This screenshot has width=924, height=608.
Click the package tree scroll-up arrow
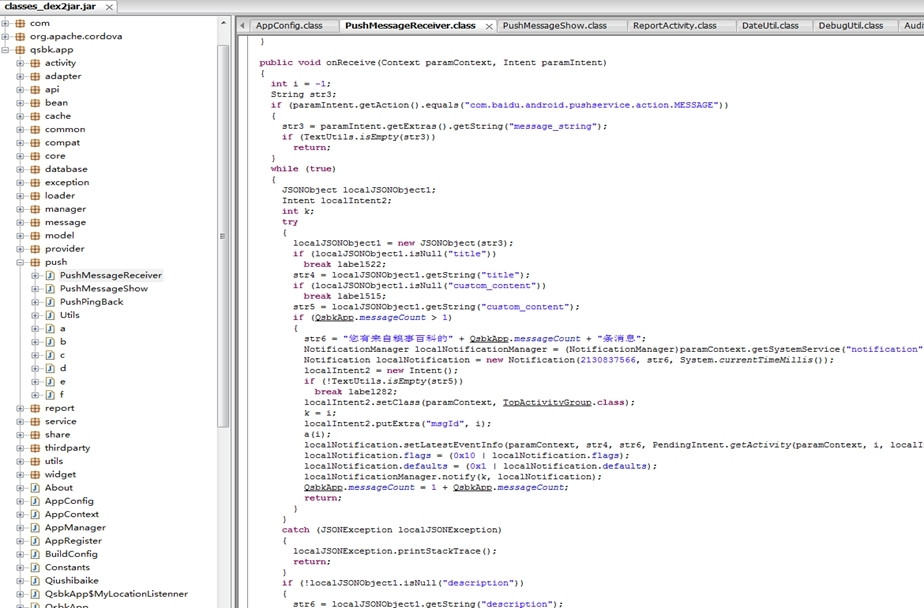pos(223,24)
